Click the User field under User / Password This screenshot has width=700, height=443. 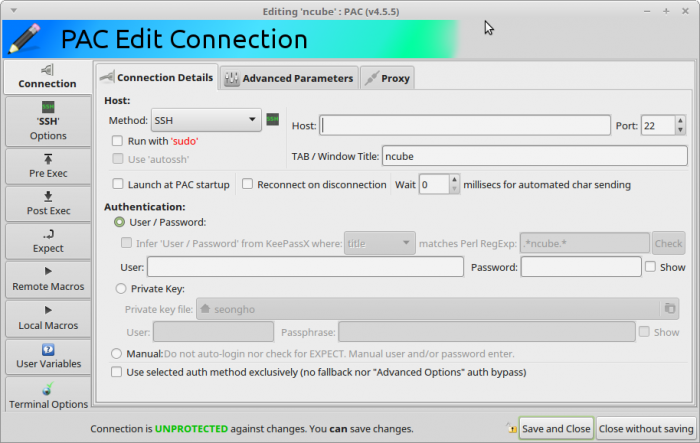[305, 267]
